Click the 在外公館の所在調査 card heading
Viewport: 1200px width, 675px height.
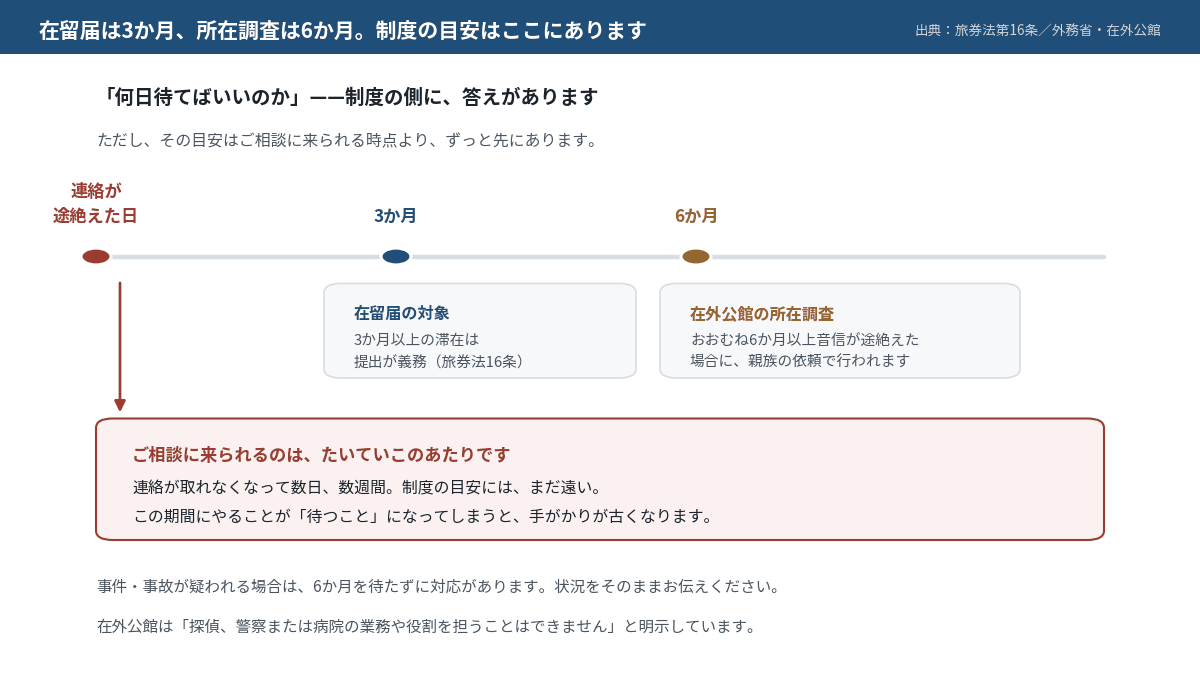pyautogui.click(x=762, y=314)
